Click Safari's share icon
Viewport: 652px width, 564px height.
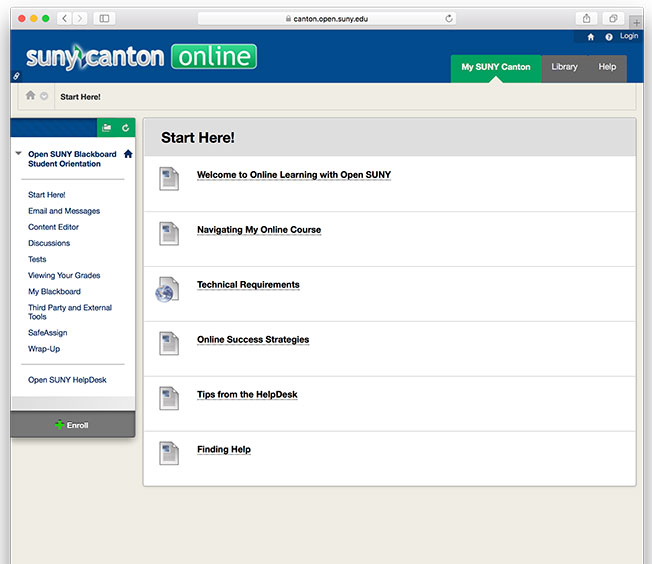586,18
